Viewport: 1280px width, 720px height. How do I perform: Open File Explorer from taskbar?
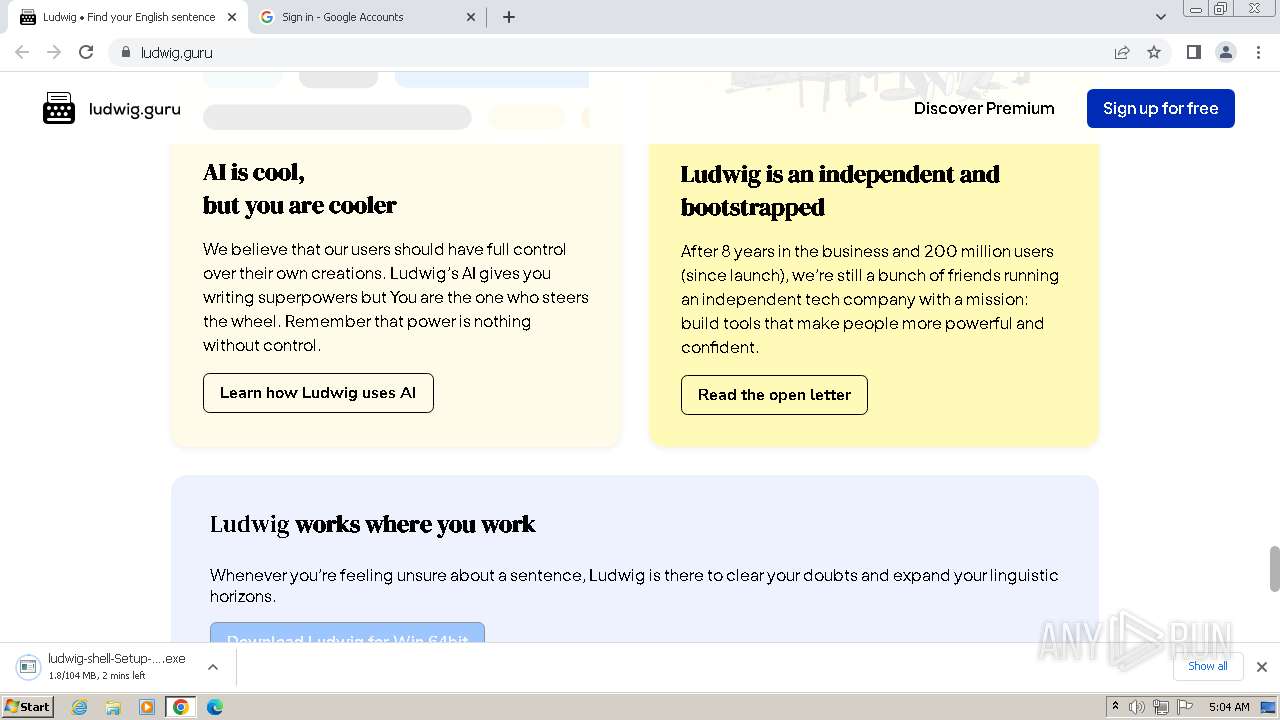coord(113,707)
